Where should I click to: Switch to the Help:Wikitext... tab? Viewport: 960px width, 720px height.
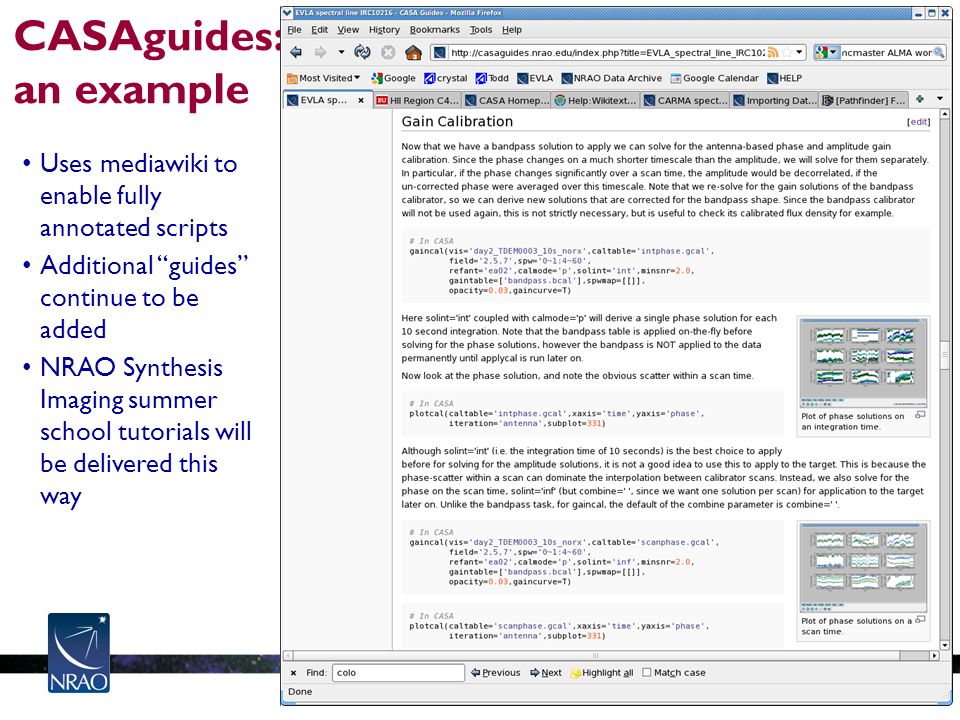tap(595, 100)
